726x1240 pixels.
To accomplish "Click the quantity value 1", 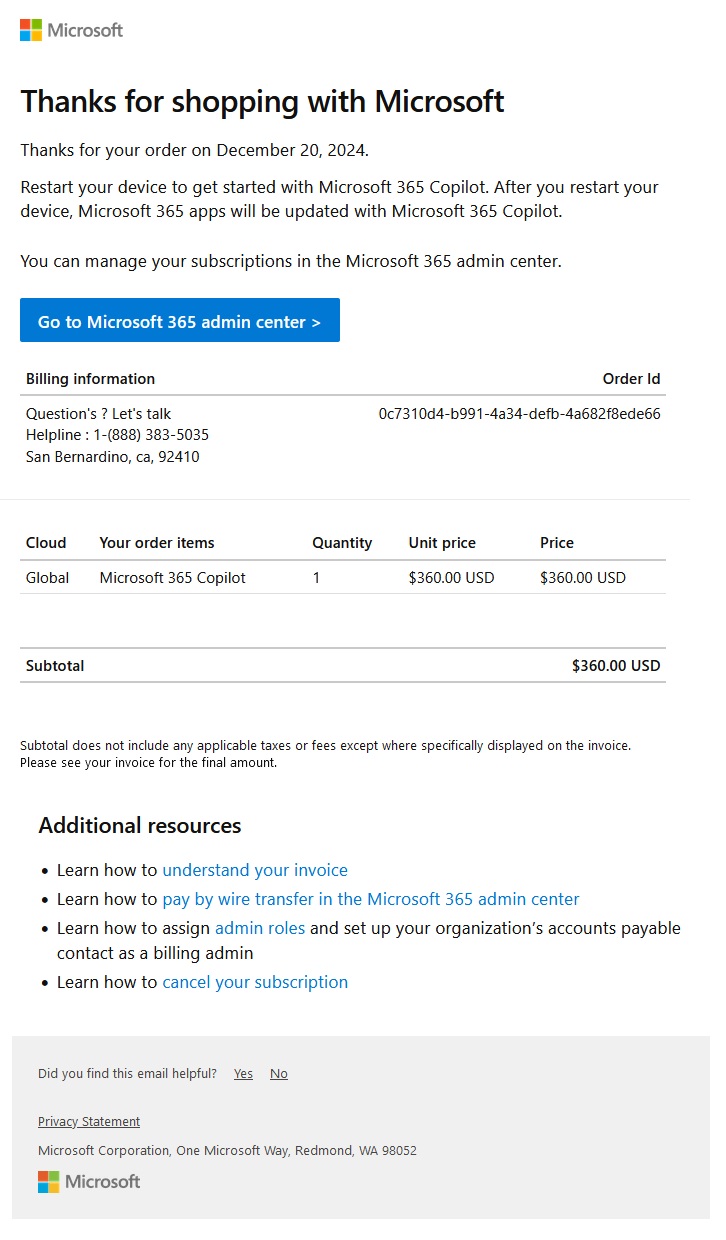I will tap(316, 577).
